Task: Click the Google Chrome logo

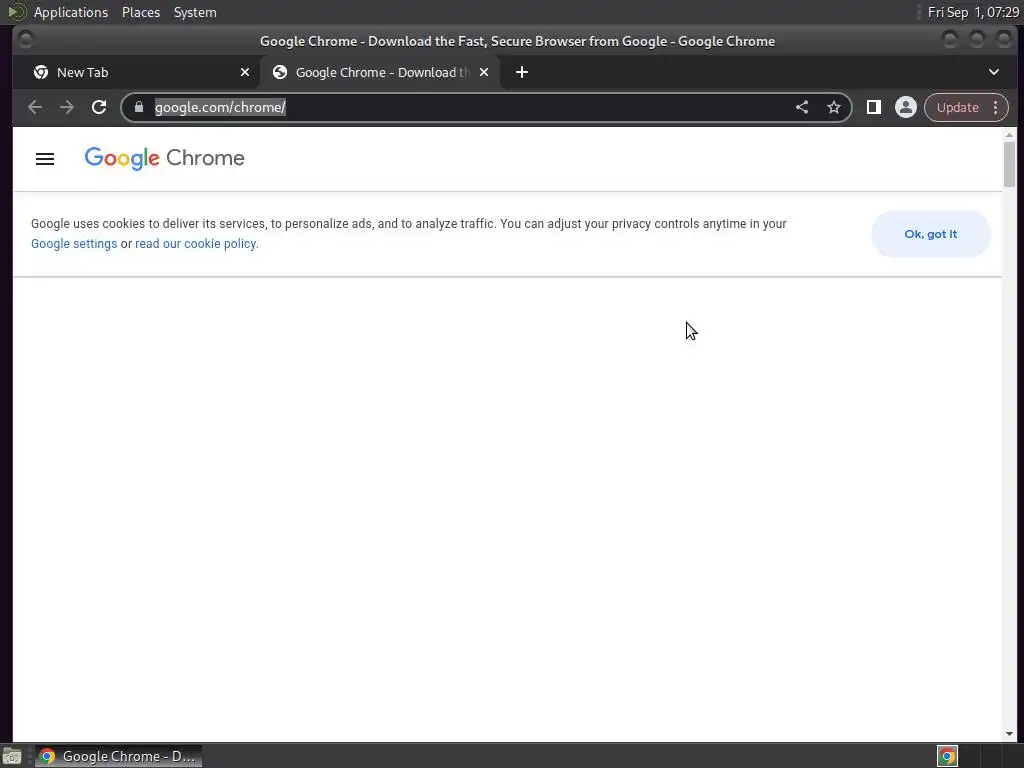Action: coord(164,158)
